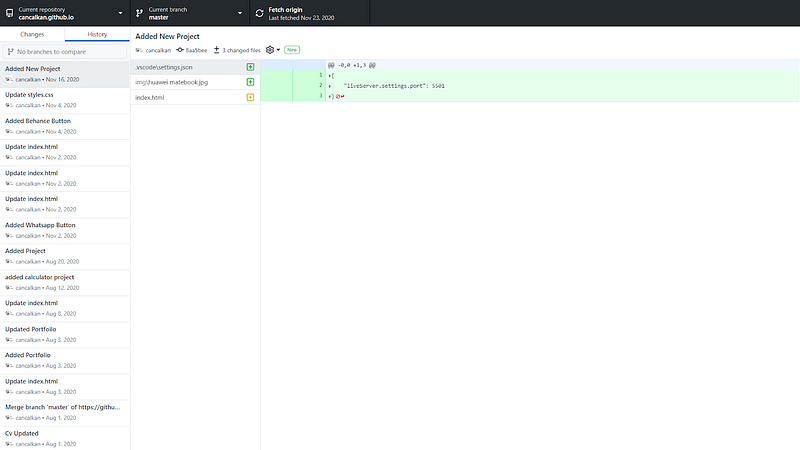Expand the Current branch dropdown arrow
This screenshot has width=800, height=450.
point(240,13)
